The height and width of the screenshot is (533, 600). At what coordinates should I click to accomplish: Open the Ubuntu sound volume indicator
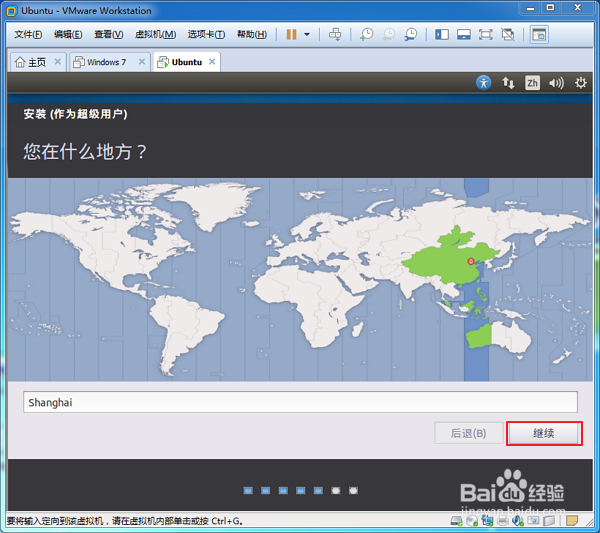pos(556,83)
